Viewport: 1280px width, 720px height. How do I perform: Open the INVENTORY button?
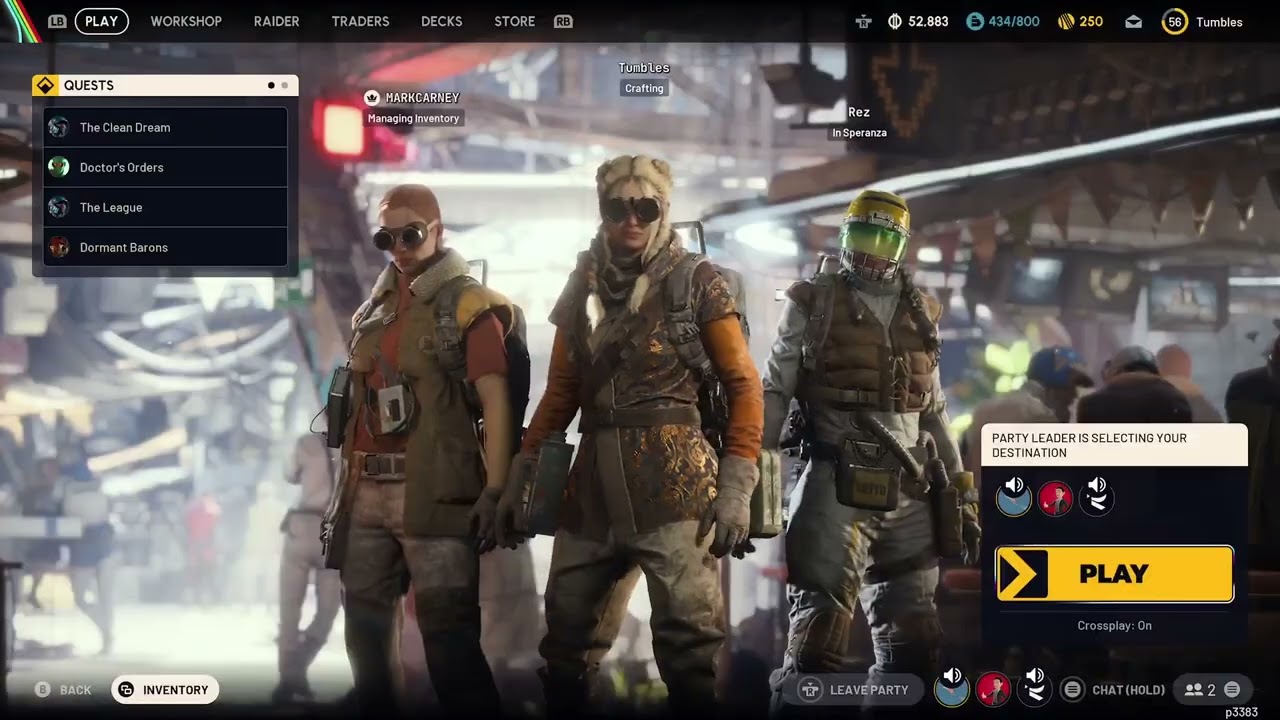pos(165,689)
